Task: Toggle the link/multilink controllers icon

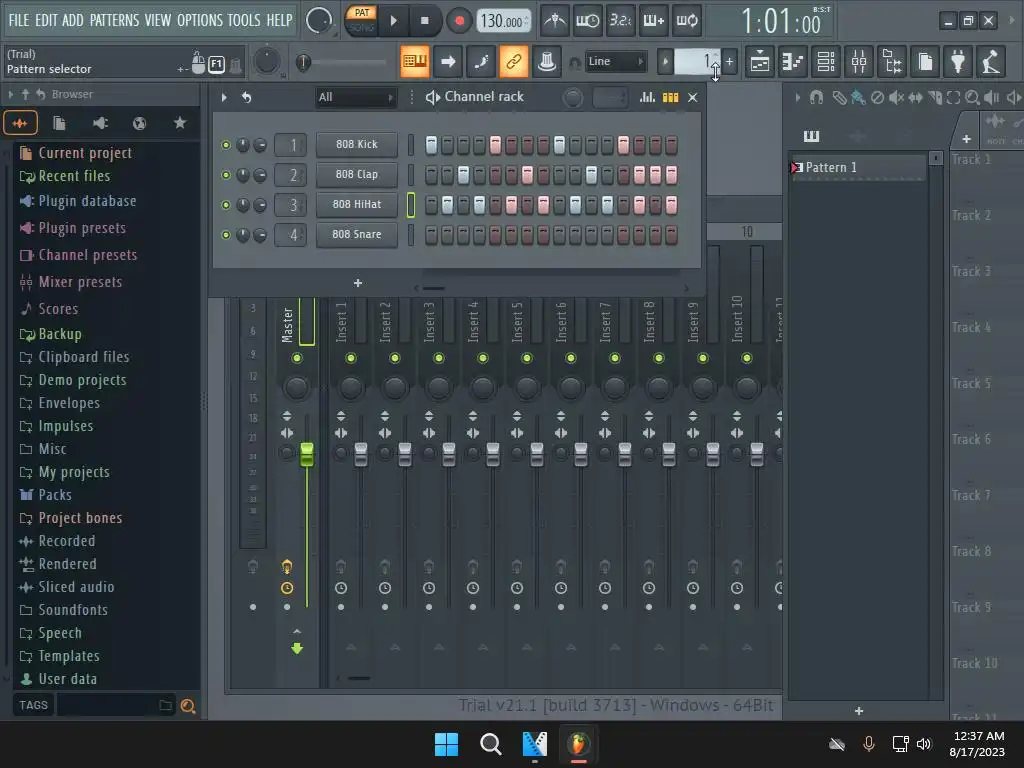Action: (x=513, y=61)
